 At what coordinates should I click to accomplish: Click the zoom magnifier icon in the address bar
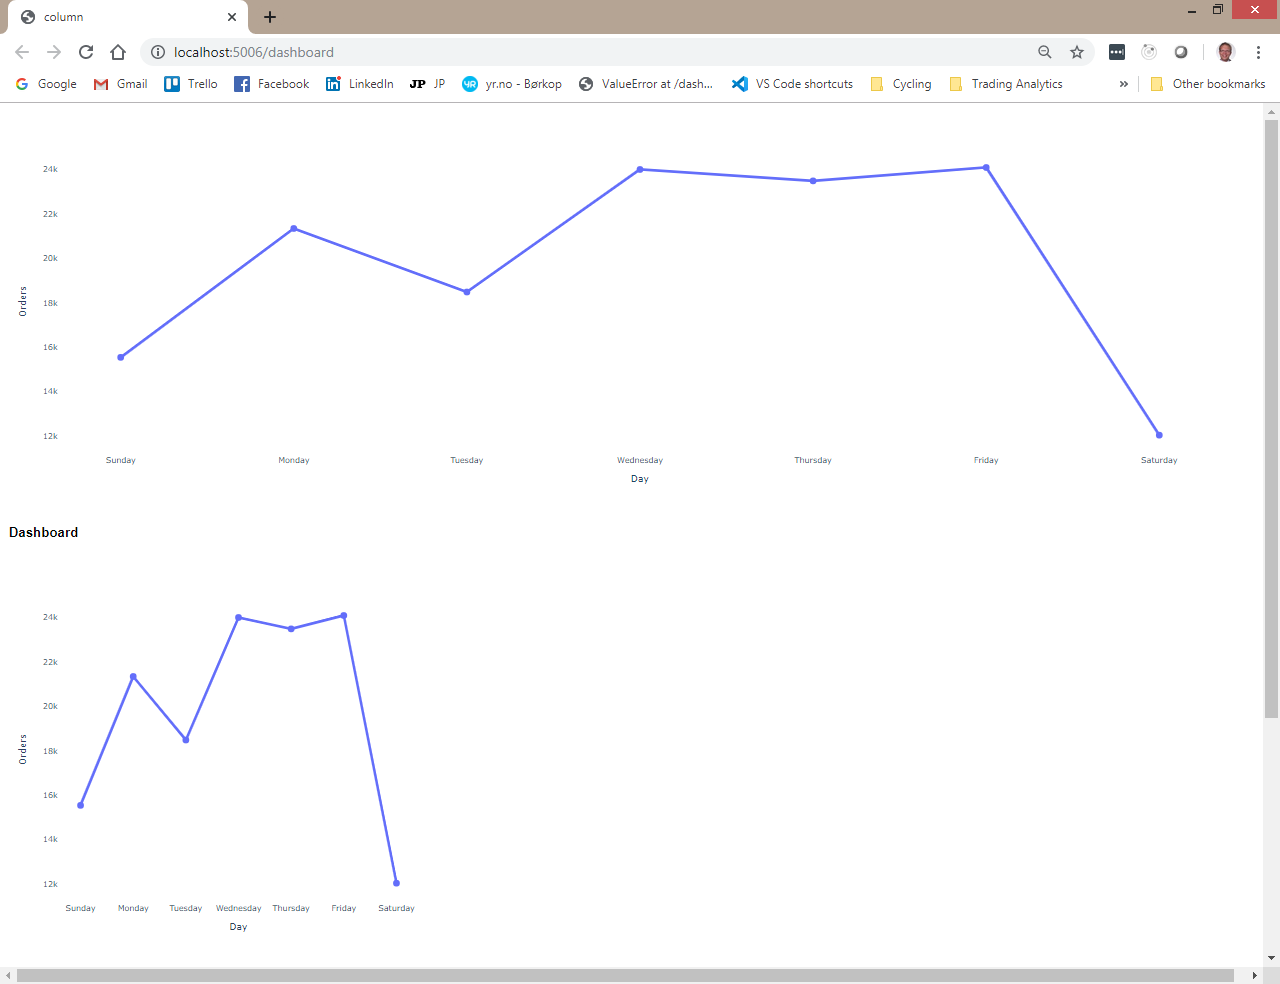tap(1044, 52)
